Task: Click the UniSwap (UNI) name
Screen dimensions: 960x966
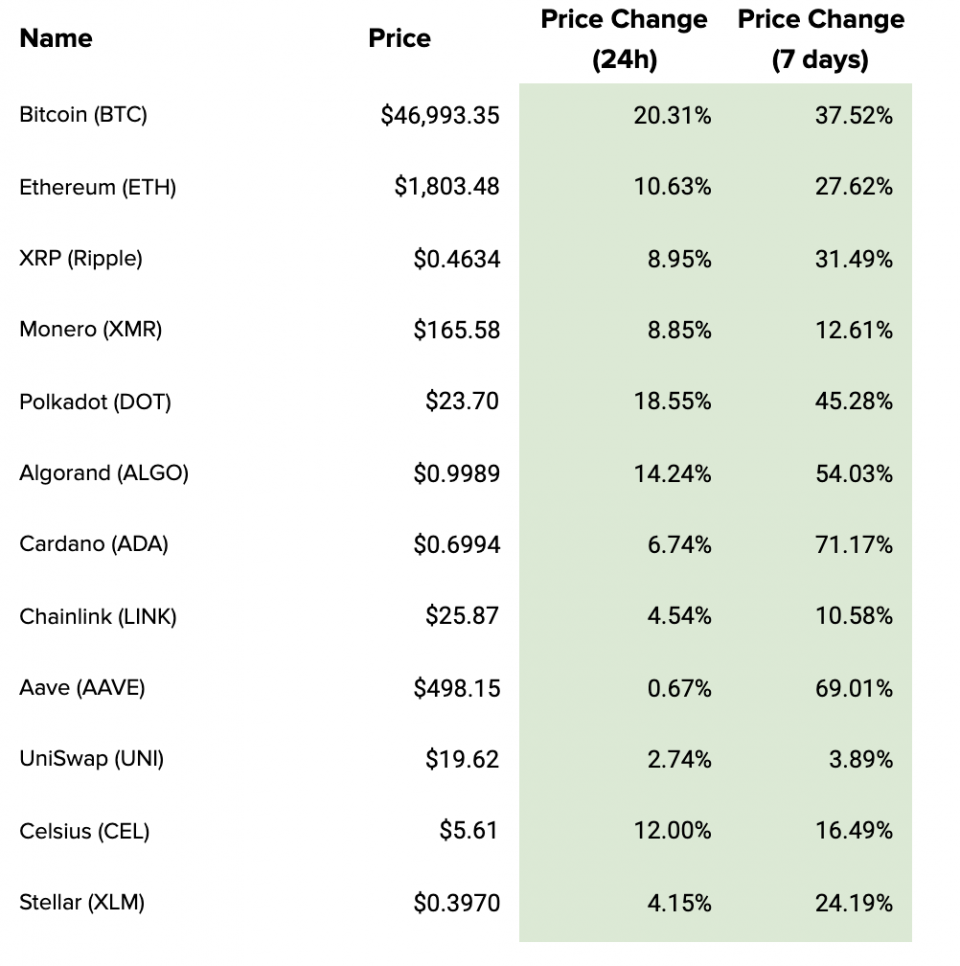Action: tap(91, 759)
